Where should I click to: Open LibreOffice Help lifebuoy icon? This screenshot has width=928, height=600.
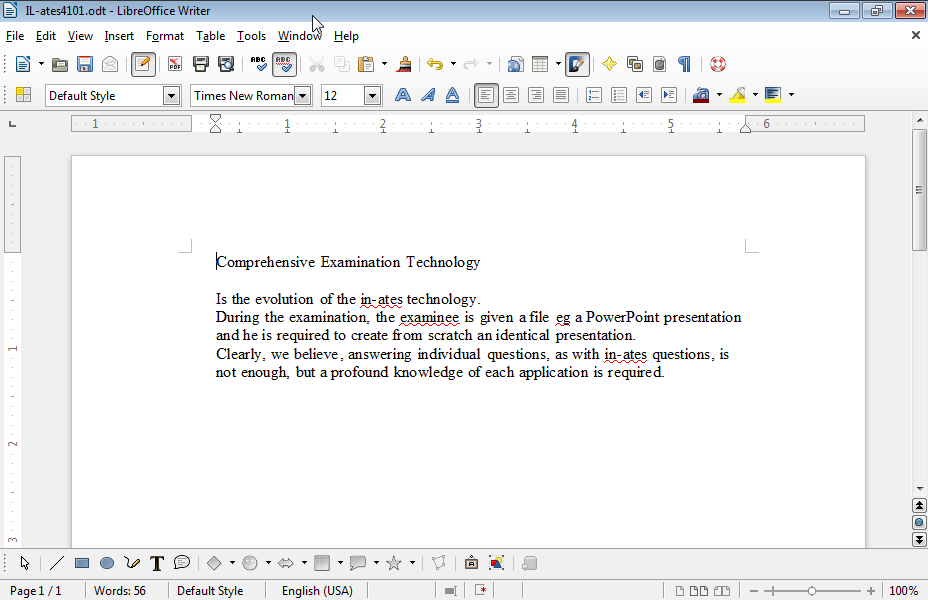[x=718, y=64]
